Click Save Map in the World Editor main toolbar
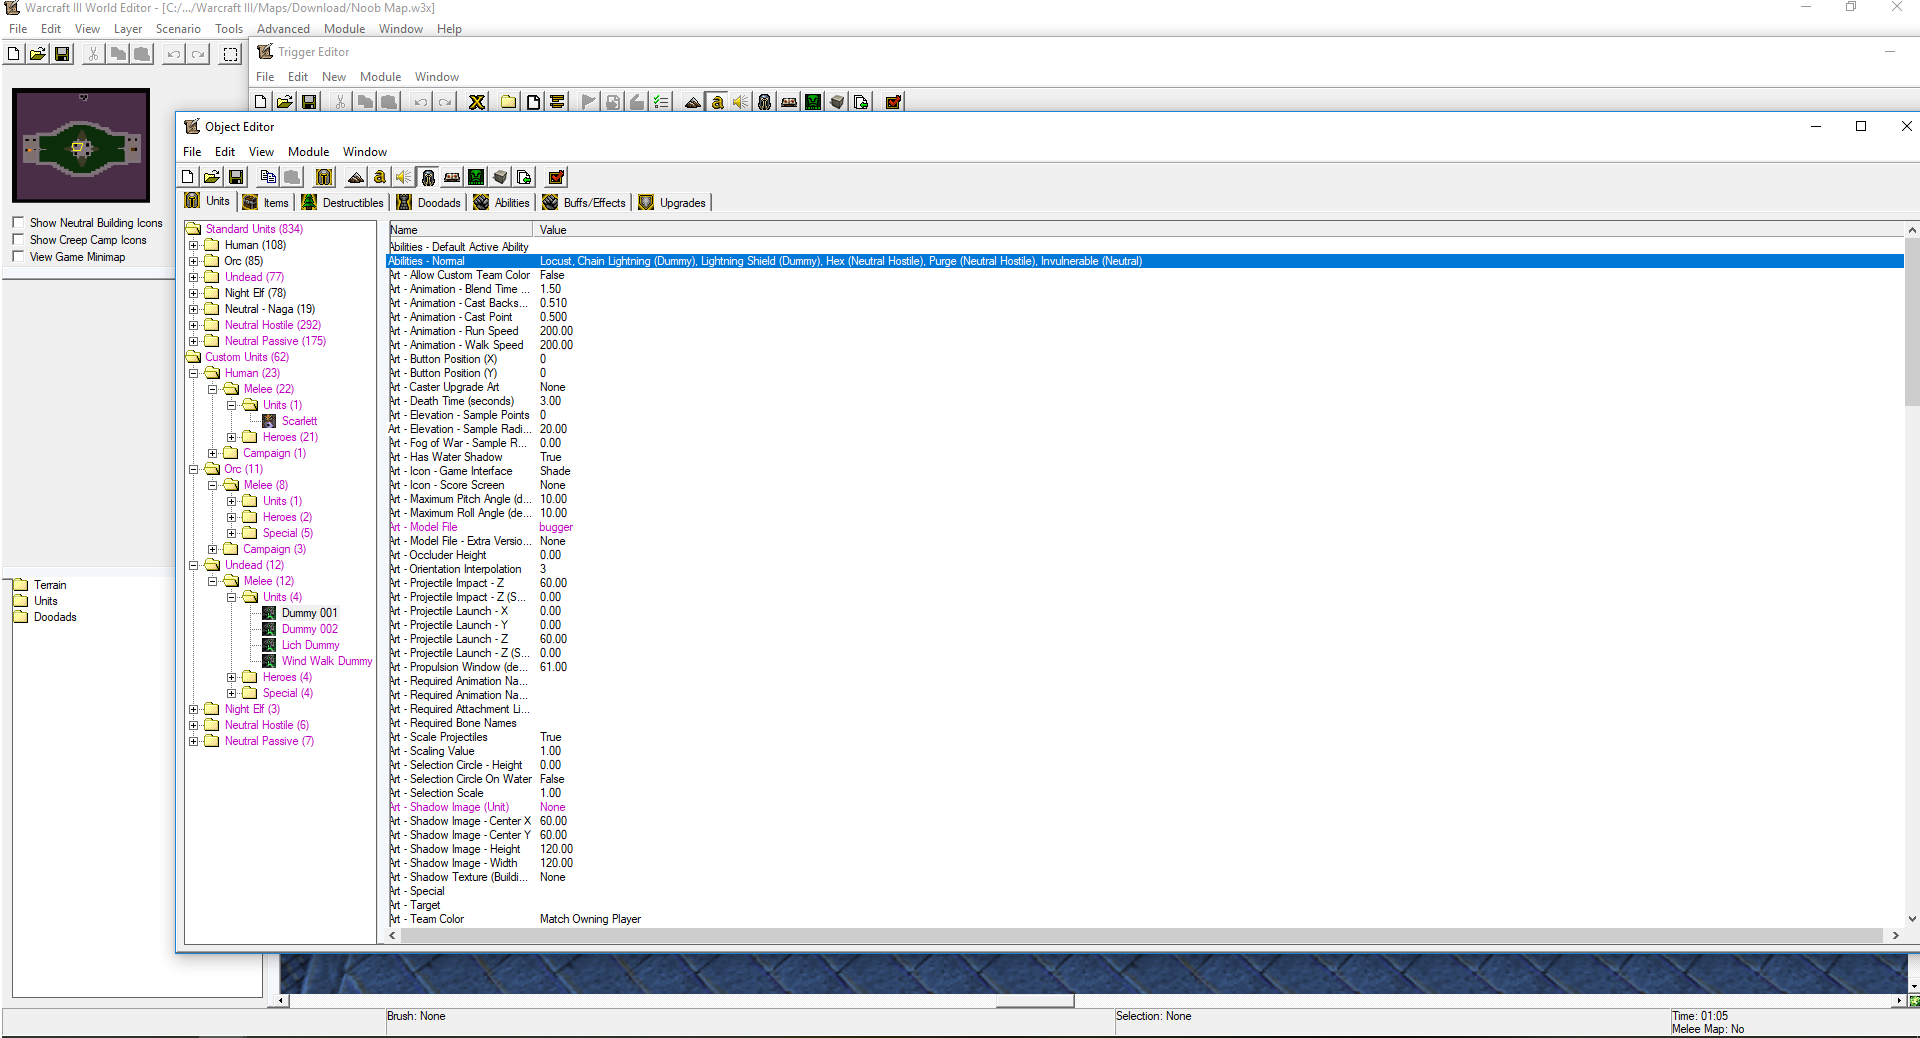The image size is (1920, 1038). click(62, 54)
